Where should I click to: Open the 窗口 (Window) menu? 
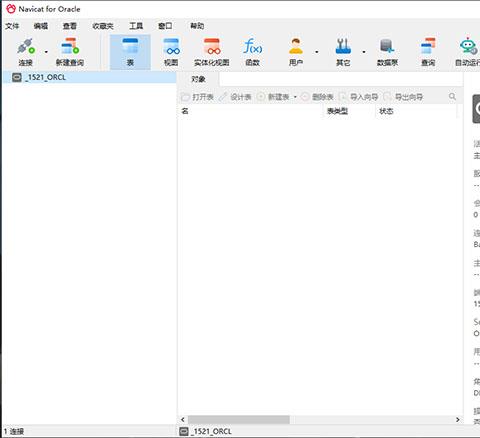(165, 26)
